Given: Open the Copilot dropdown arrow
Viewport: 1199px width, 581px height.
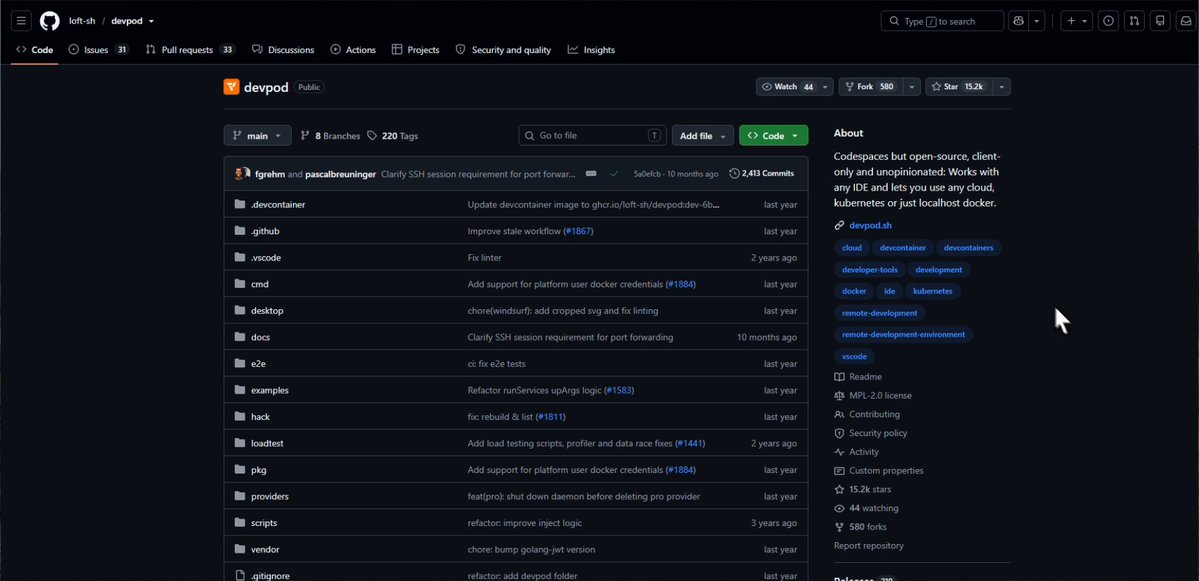Looking at the screenshot, I should click(1037, 21).
